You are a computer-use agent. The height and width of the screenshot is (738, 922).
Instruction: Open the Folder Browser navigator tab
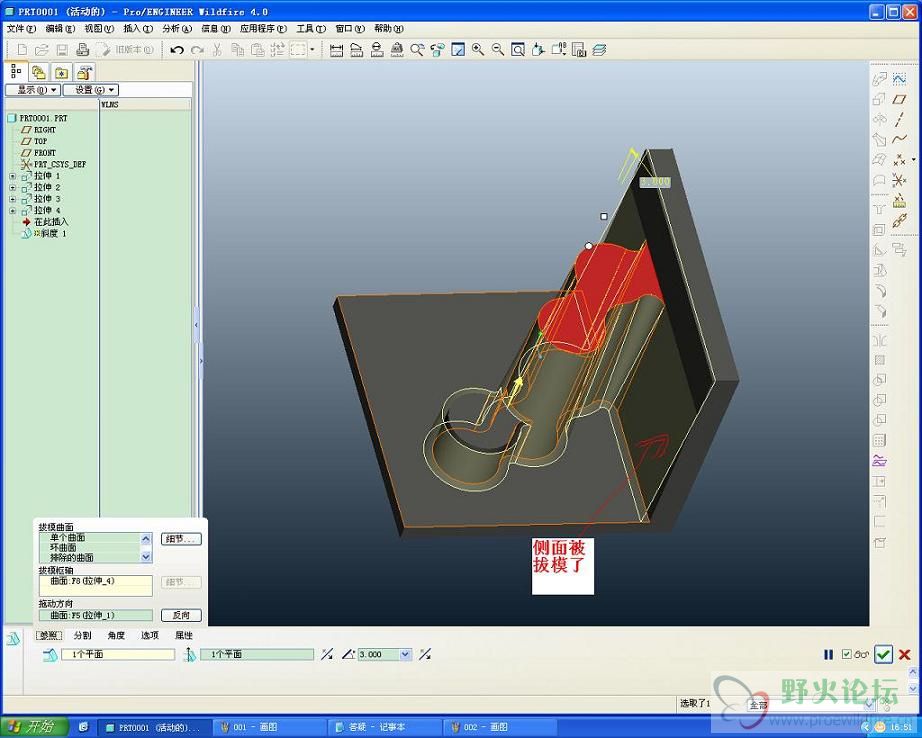coord(39,72)
